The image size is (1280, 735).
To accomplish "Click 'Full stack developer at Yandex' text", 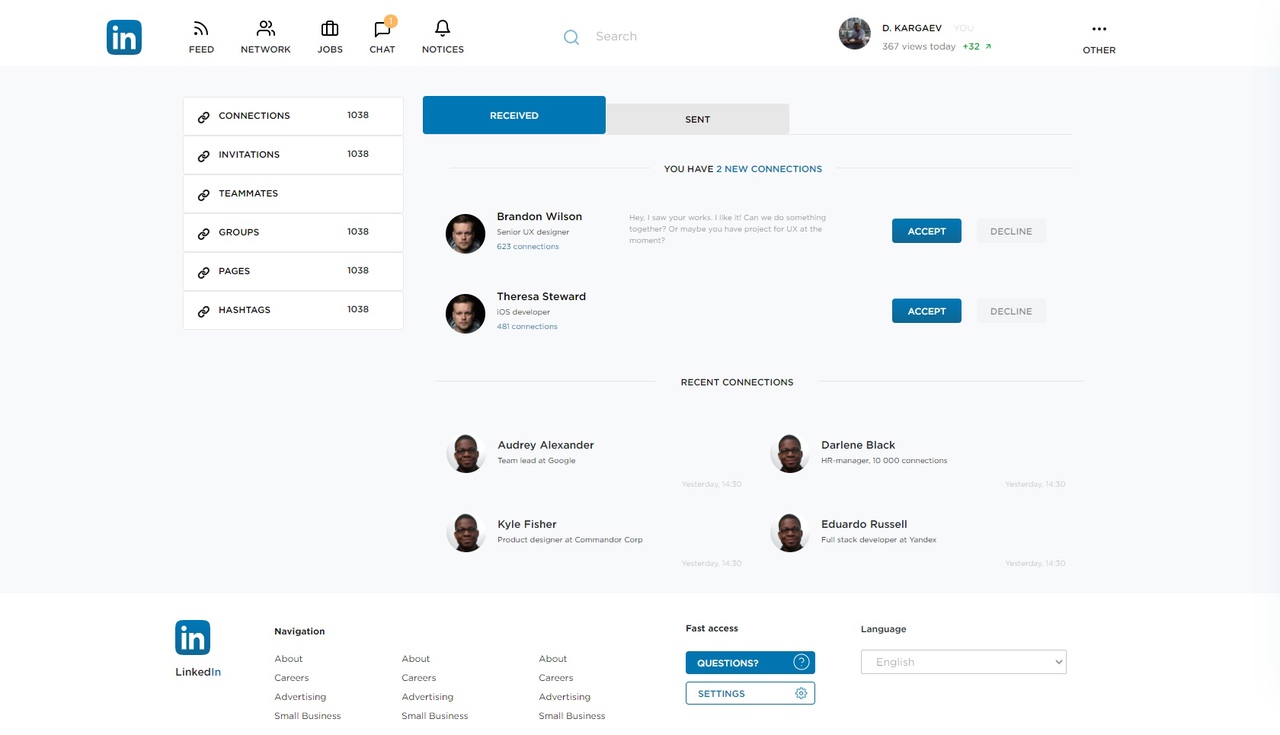I will [879, 540].
